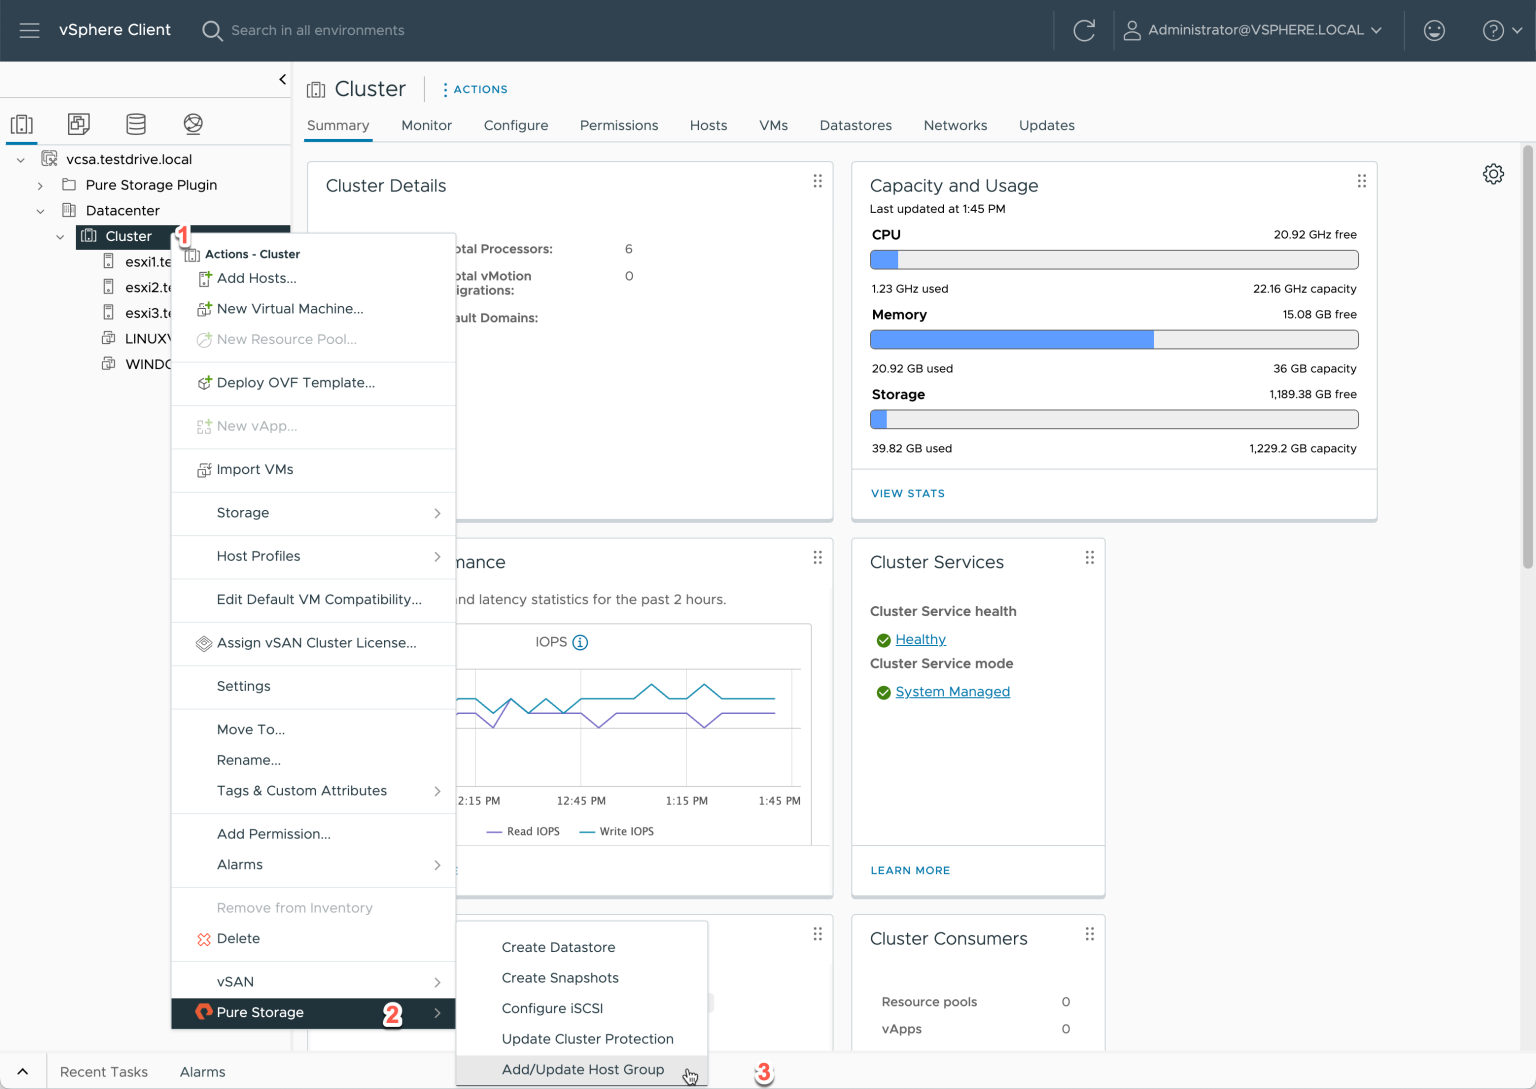Open the hamburger navigation menu
Screen dimensions: 1536x1089
pyautogui.click(x=29, y=30)
